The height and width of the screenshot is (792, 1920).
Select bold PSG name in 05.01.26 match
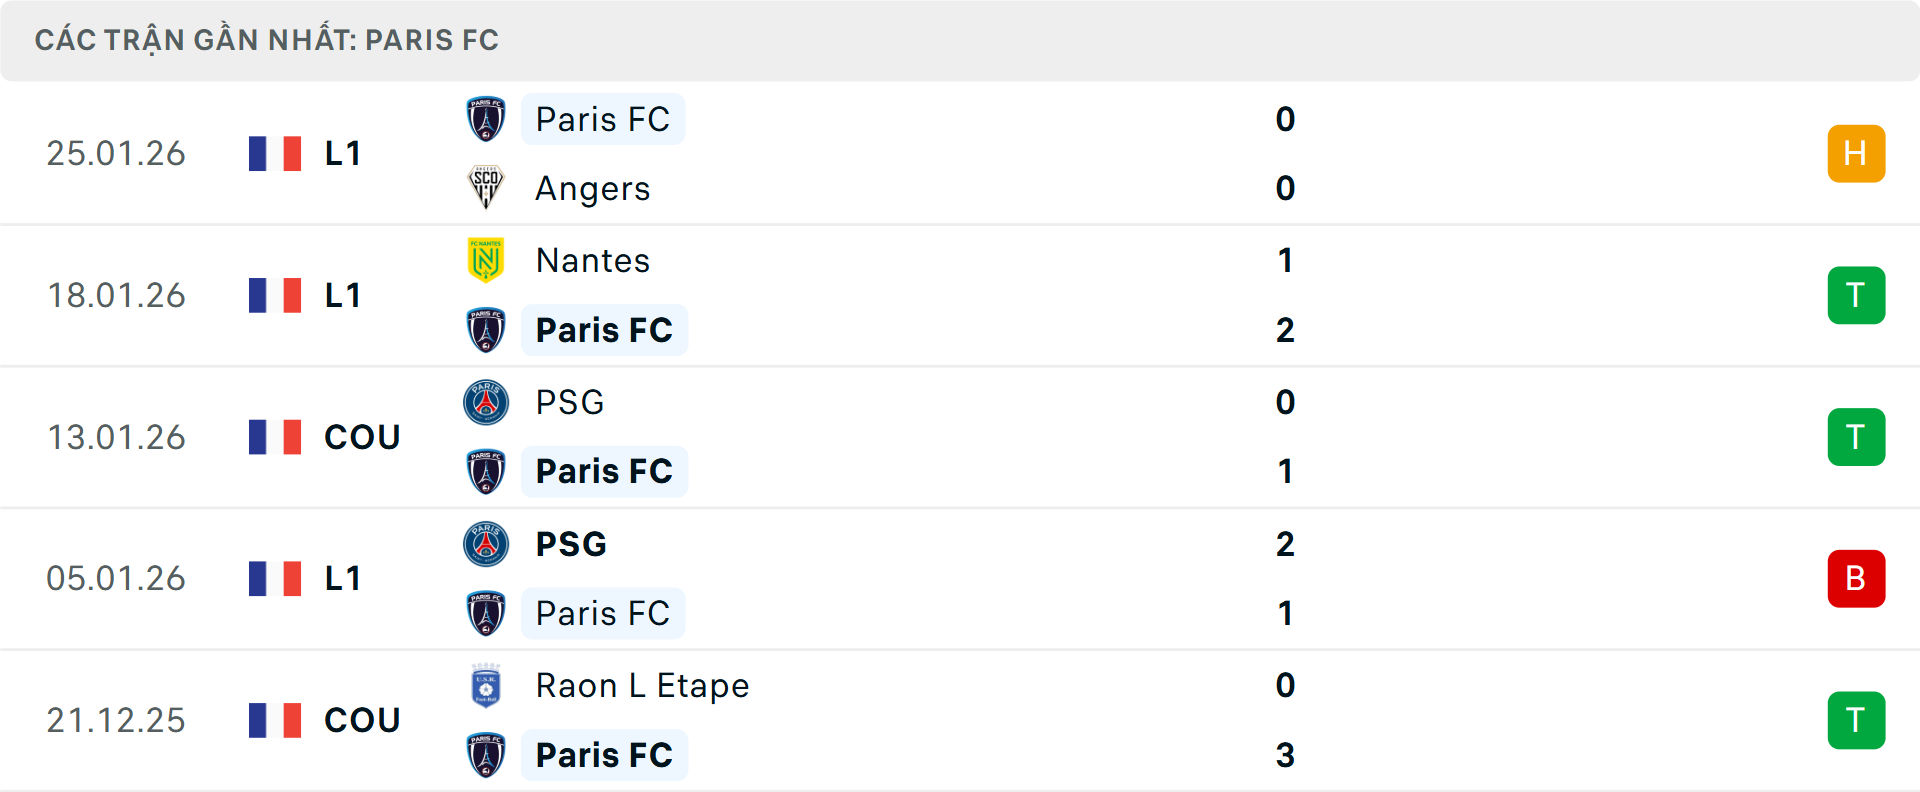click(x=571, y=544)
